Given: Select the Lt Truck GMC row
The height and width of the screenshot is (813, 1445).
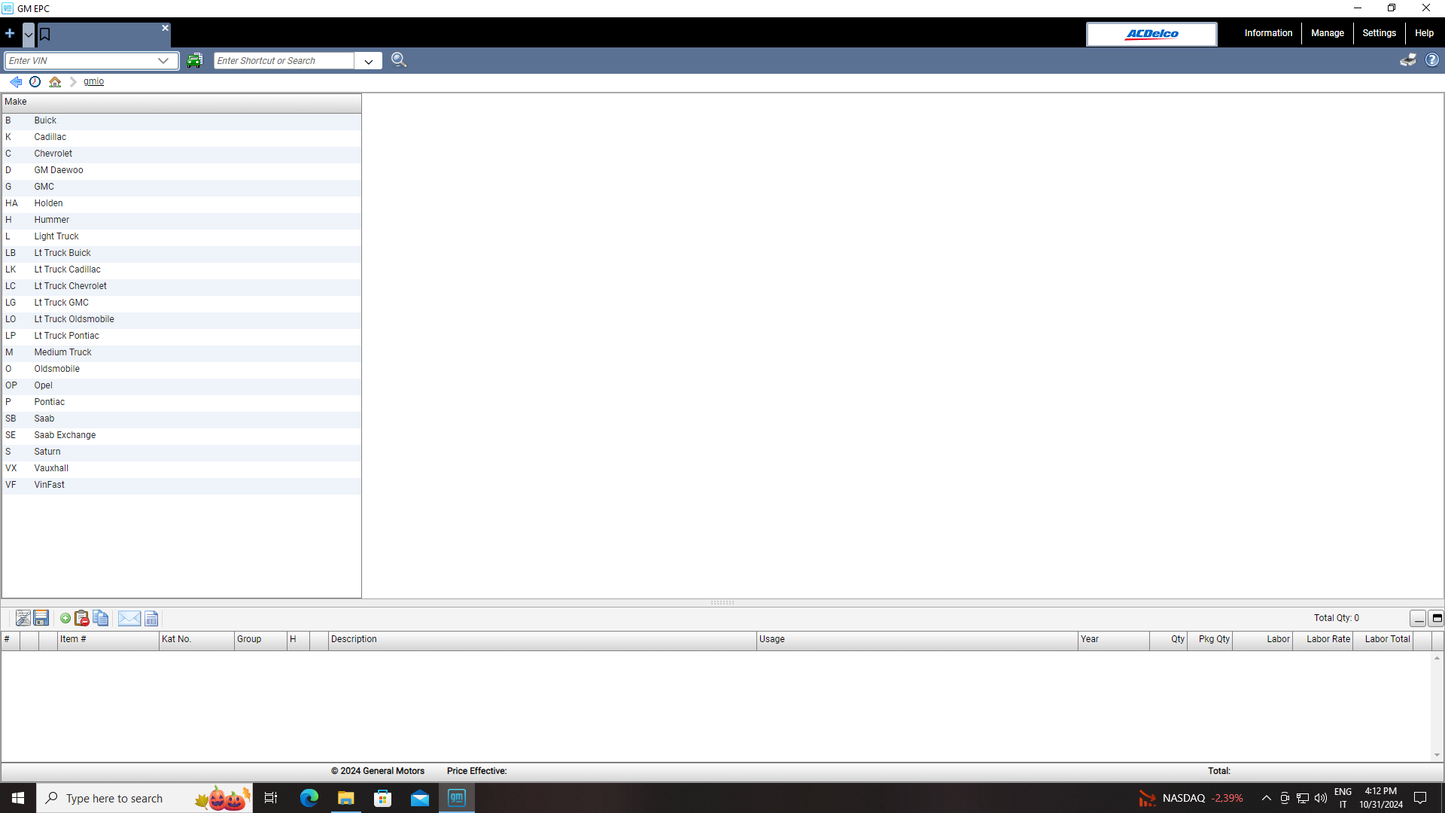Looking at the screenshot, I should coord(181,303).
